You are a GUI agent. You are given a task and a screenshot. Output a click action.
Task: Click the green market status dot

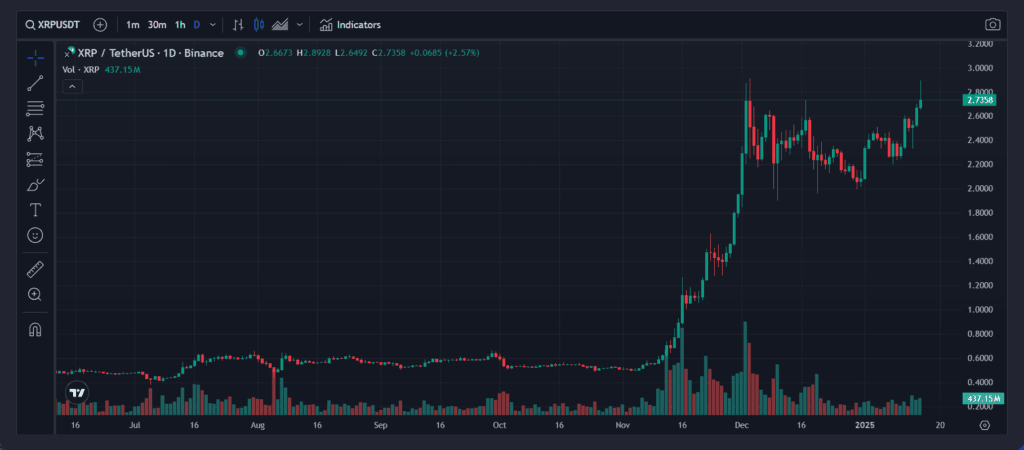pyautogui.click(x=241, y=53)
